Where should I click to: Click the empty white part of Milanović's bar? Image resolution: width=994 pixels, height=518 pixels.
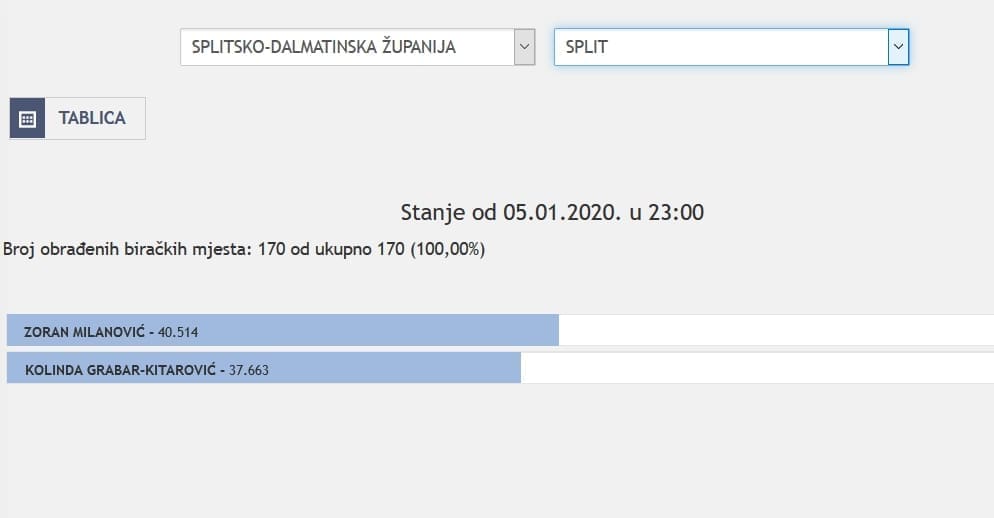pyautogui.click(x=775, y=330)
